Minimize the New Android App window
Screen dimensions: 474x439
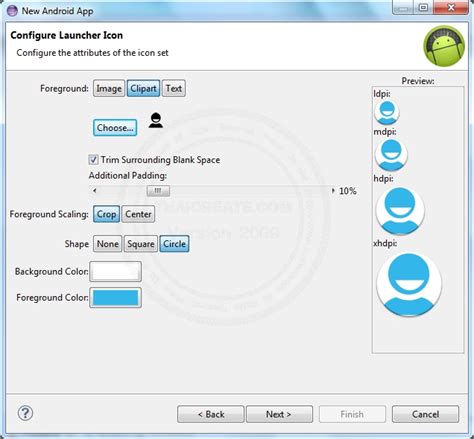point(404,7)
